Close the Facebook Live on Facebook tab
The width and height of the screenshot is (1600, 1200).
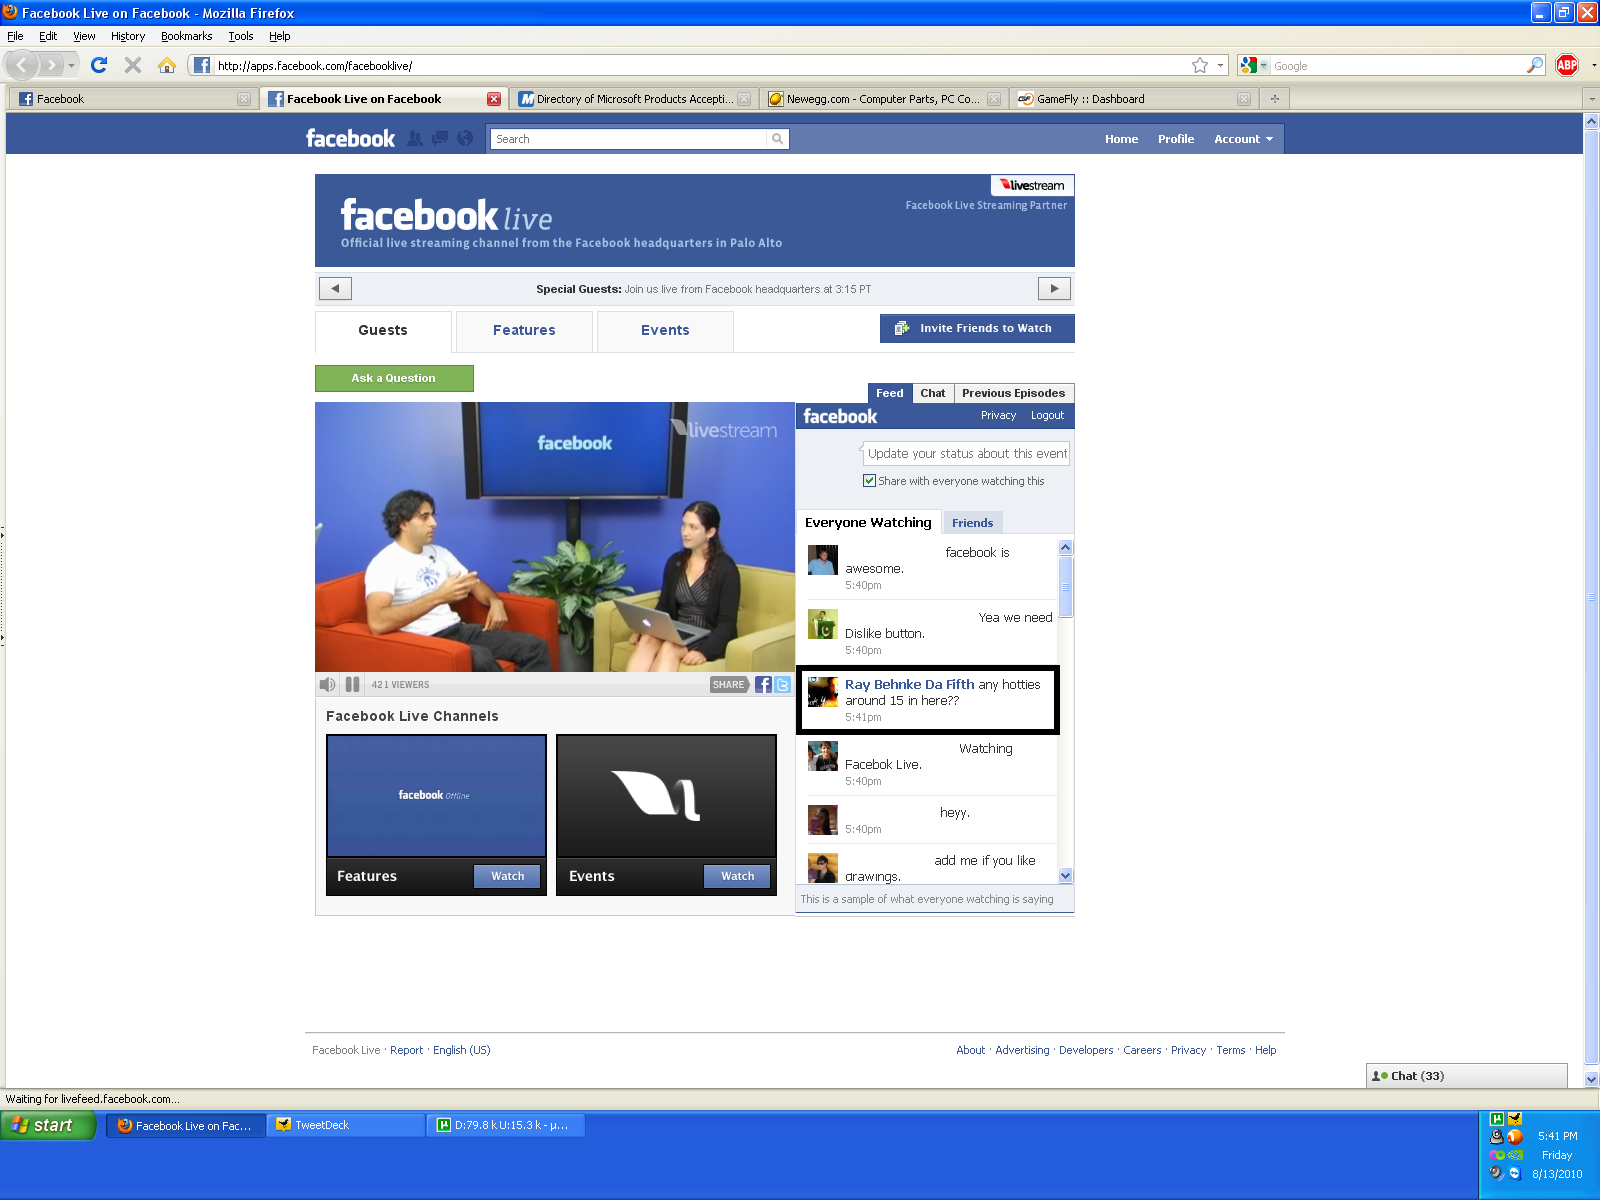[x=494, y=99]
